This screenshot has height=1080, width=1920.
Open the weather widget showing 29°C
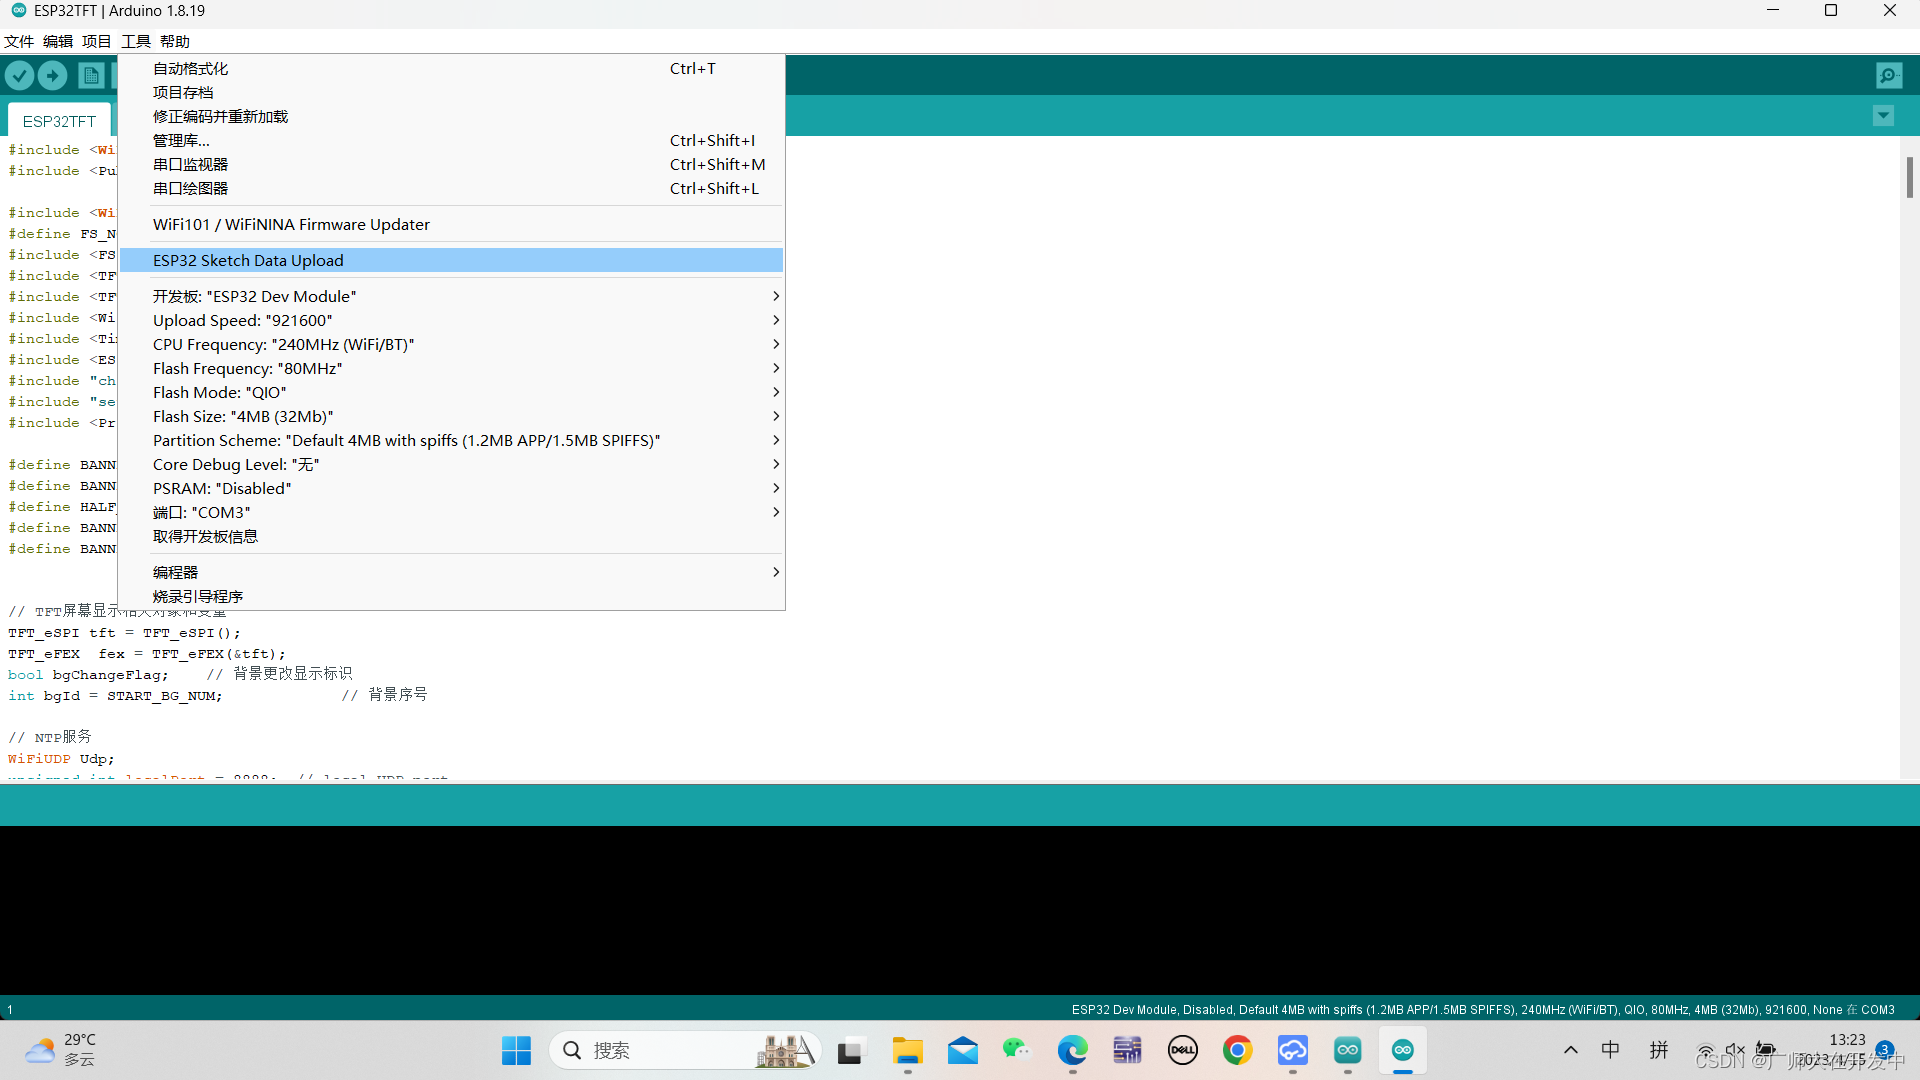pos(61,1050)
